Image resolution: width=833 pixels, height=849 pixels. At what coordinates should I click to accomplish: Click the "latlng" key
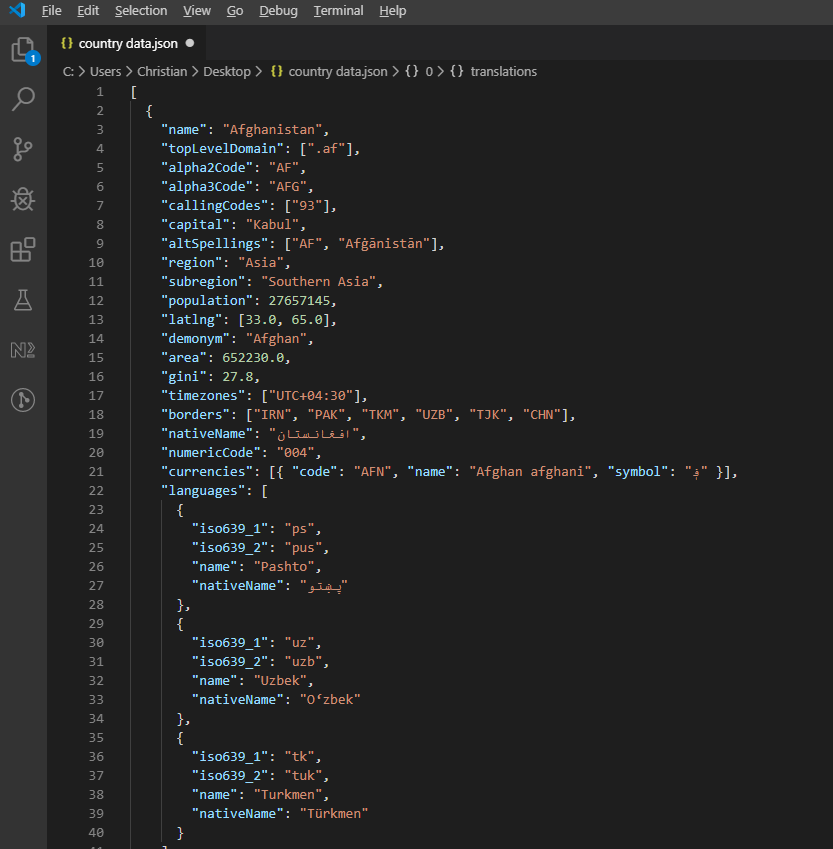[192, 320]
